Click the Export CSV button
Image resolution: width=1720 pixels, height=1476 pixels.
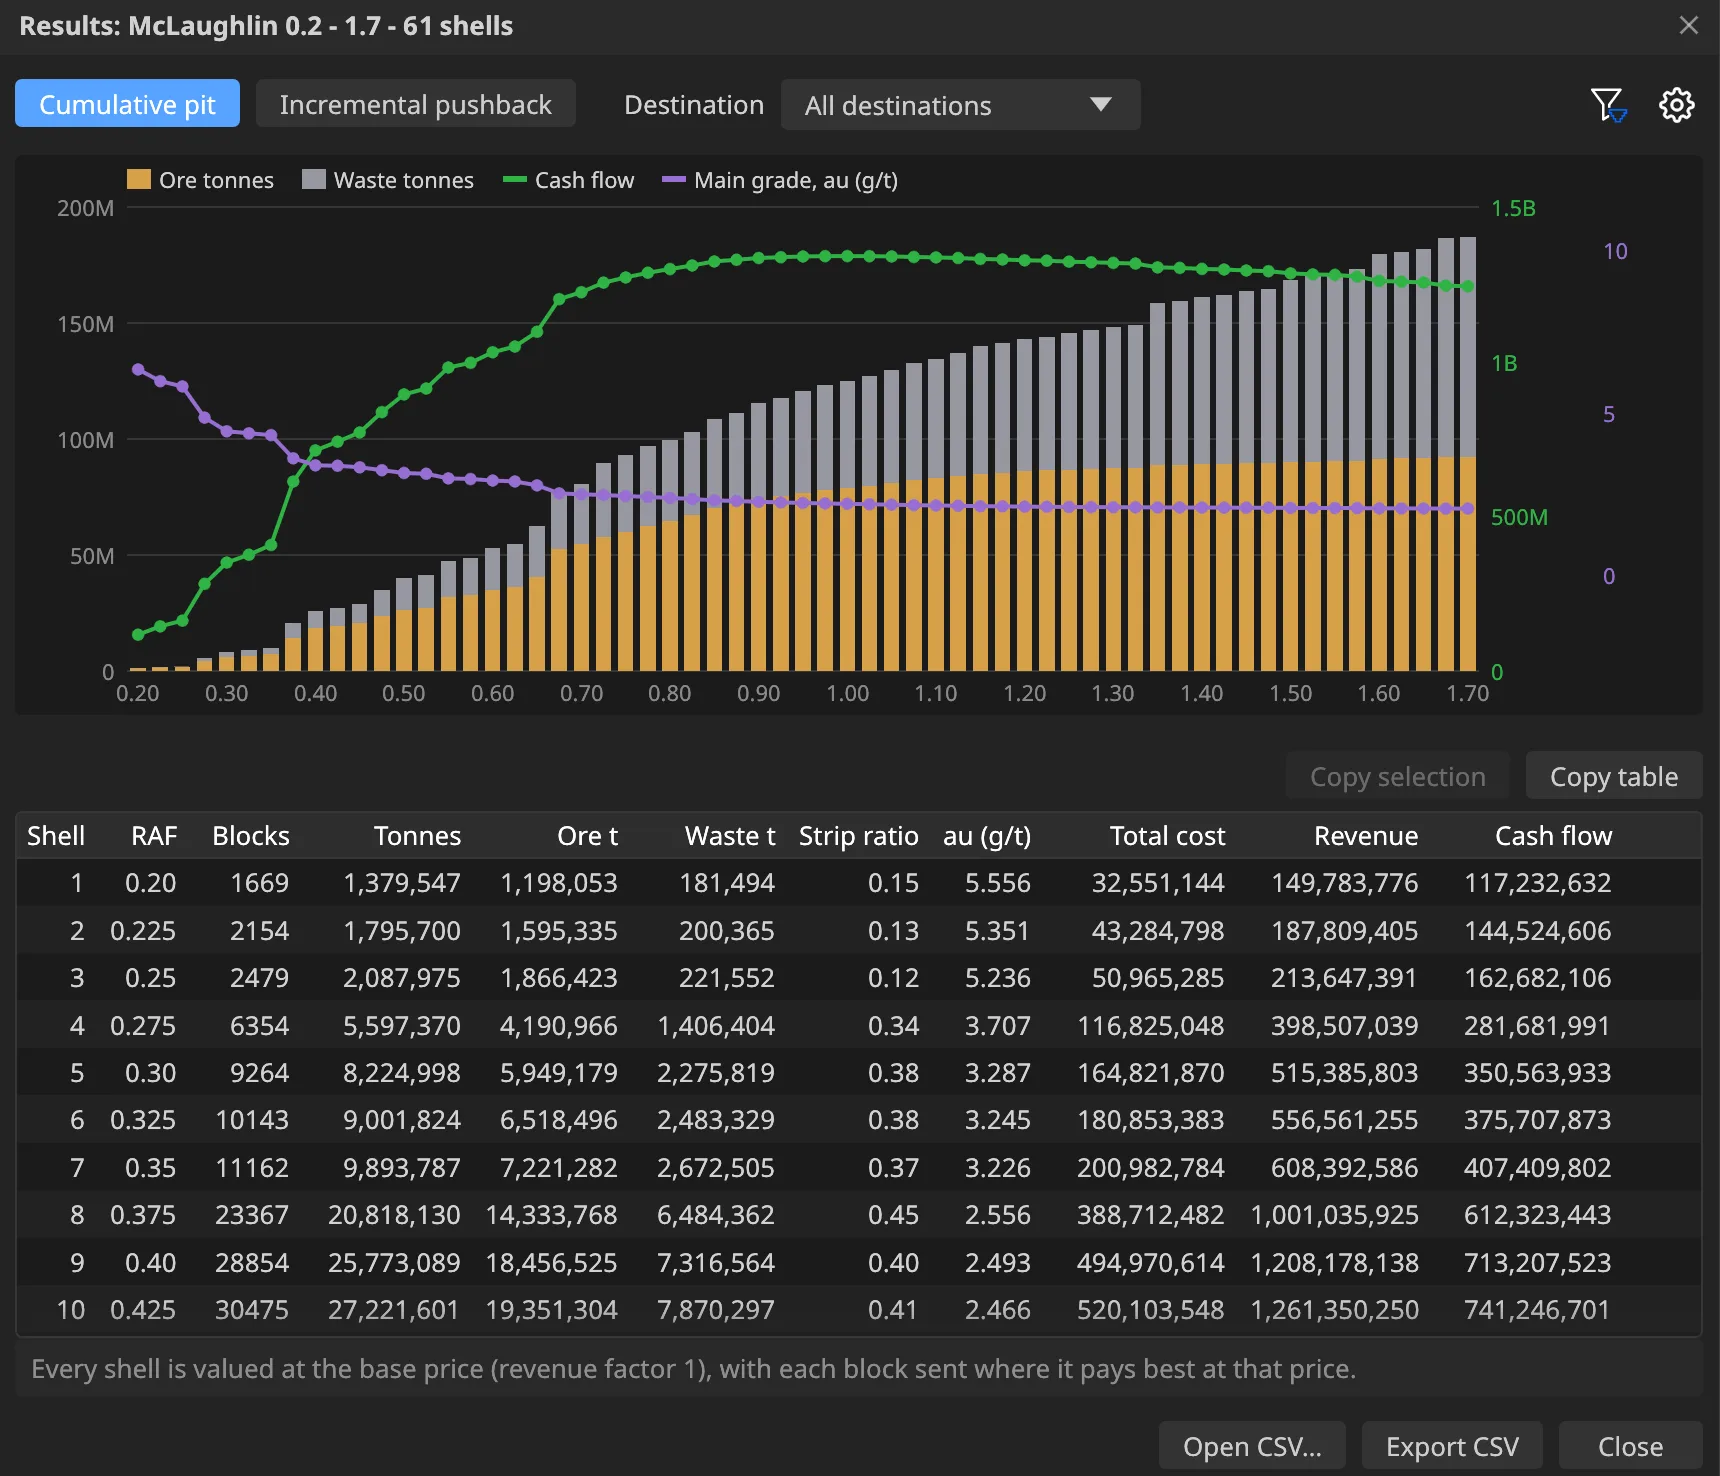(1452, 1446)
